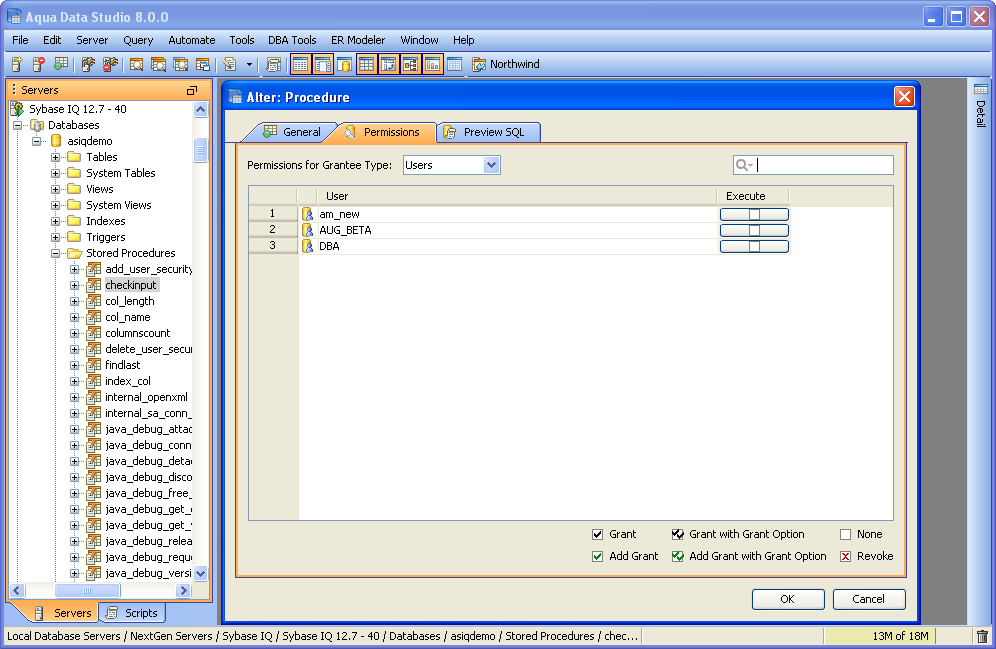Image resolution: width=996 pixels, height=649 pixels.
Task: Toggle Execute permission for DBA
Action: pyautogui.click(x=754, y=246)
